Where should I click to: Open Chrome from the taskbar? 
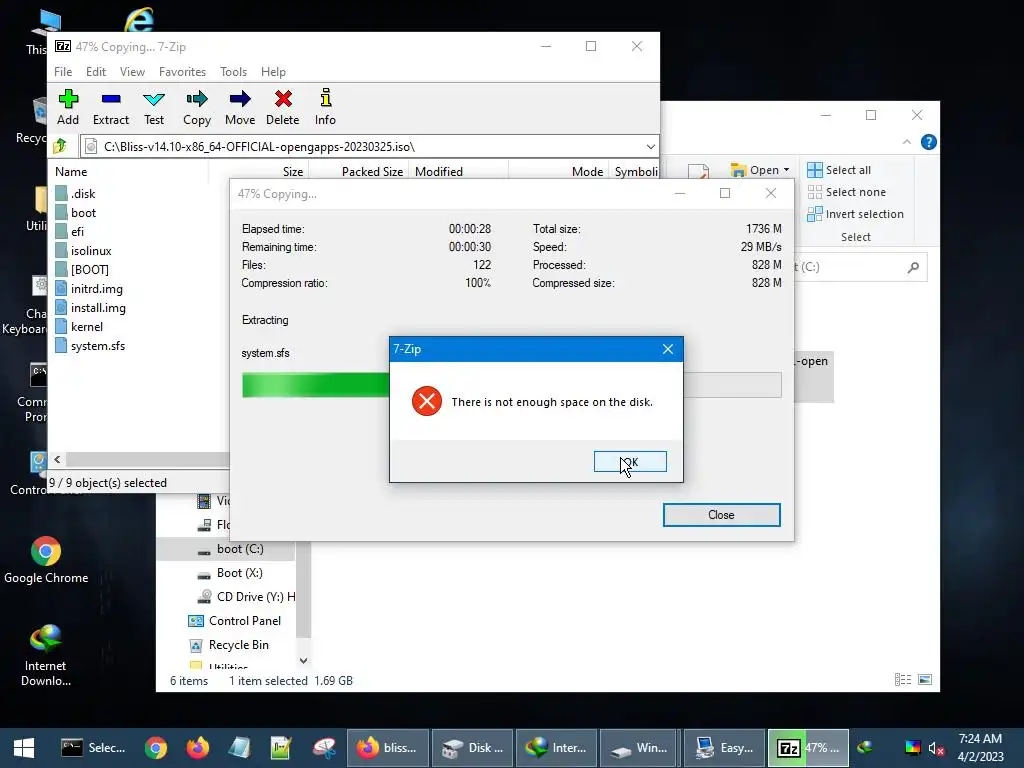click(155, 748)
